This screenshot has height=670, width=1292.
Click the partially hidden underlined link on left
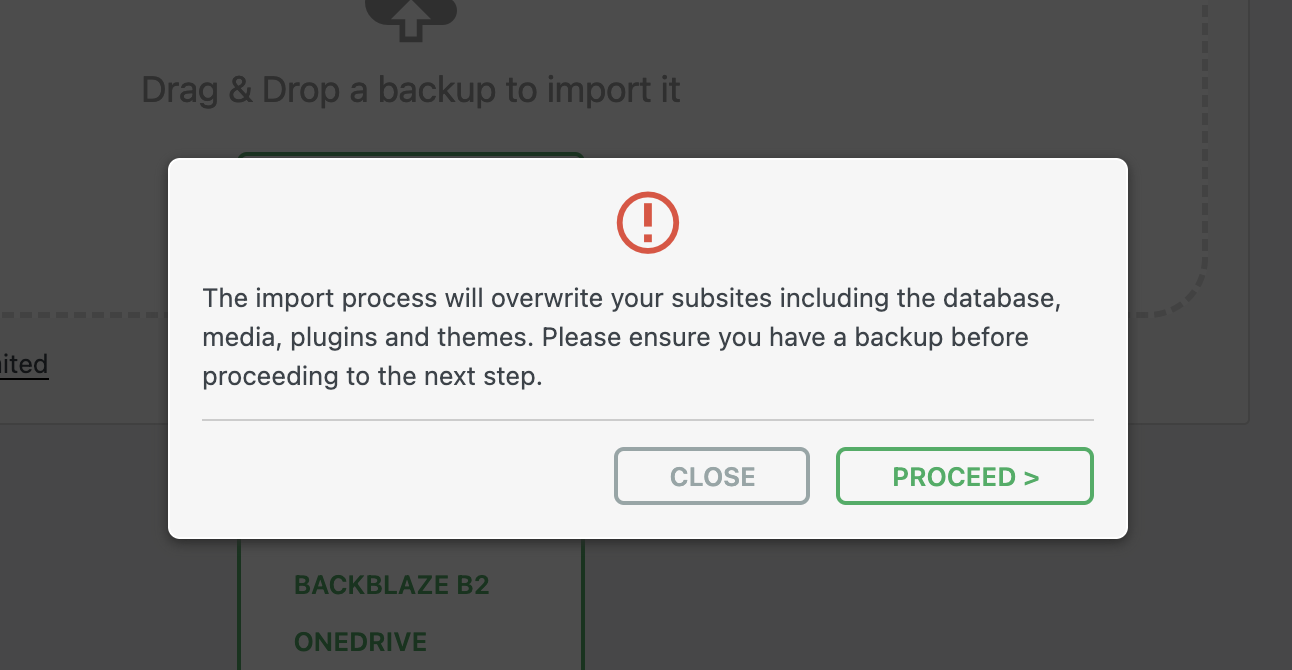coord(24,364)
